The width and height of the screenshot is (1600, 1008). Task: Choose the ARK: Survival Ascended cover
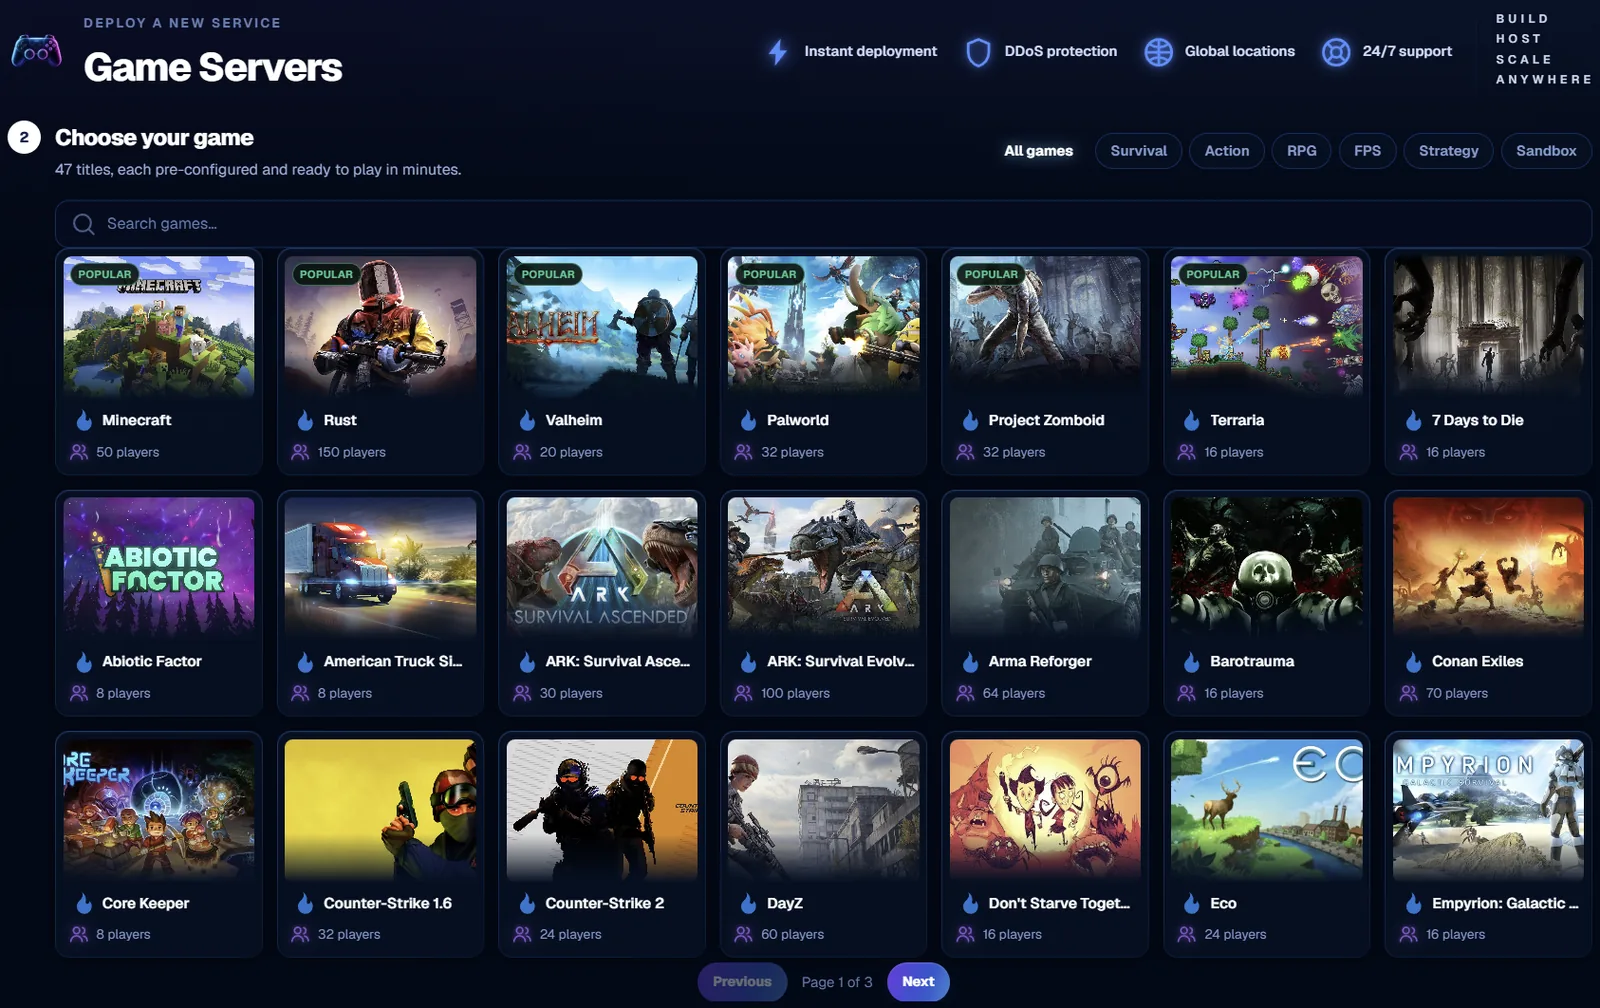click(602, 567)
